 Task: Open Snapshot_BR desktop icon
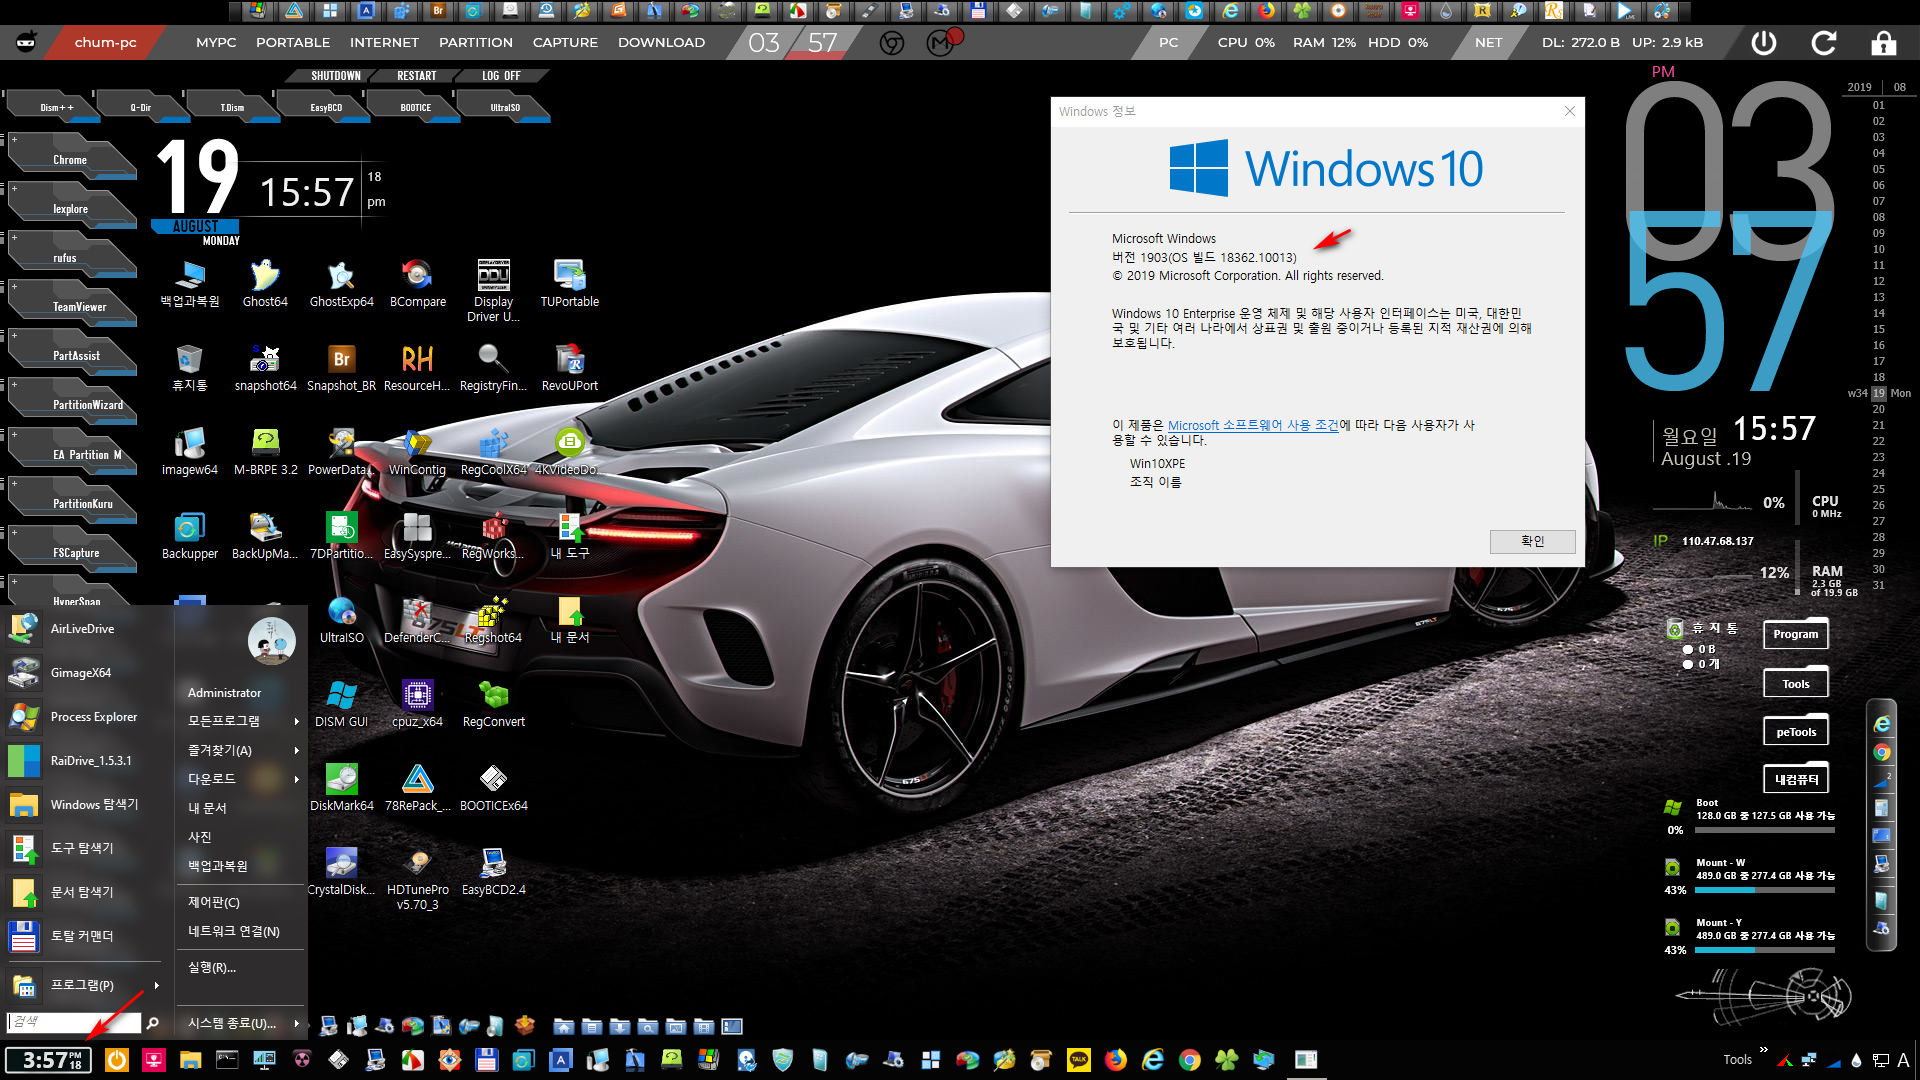click(x=341, y=367)
